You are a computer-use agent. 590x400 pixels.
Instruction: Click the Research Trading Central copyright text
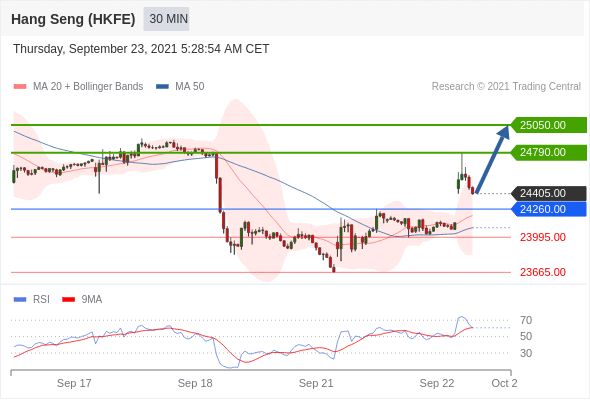506,87
